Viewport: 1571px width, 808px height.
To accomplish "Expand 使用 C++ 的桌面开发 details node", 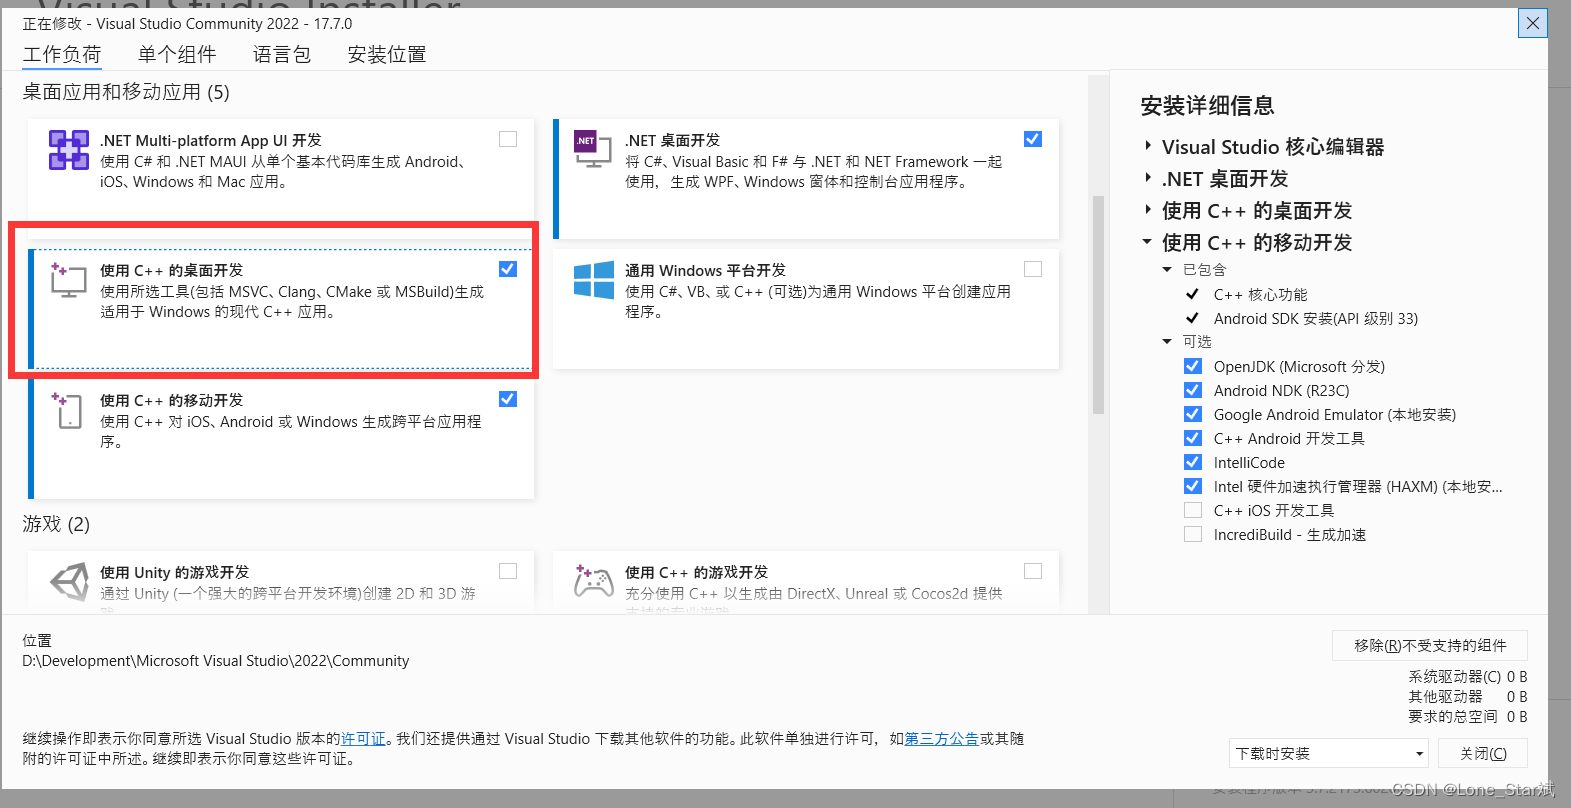I will point(1148,210).
